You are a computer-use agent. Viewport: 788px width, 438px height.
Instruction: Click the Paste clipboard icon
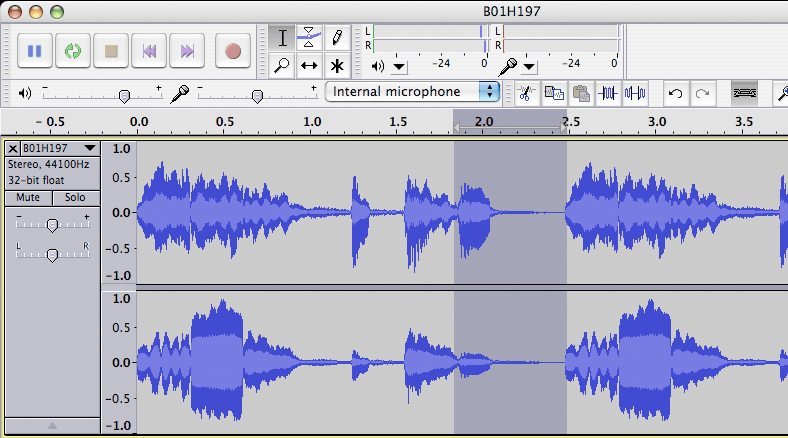point(581,93)
